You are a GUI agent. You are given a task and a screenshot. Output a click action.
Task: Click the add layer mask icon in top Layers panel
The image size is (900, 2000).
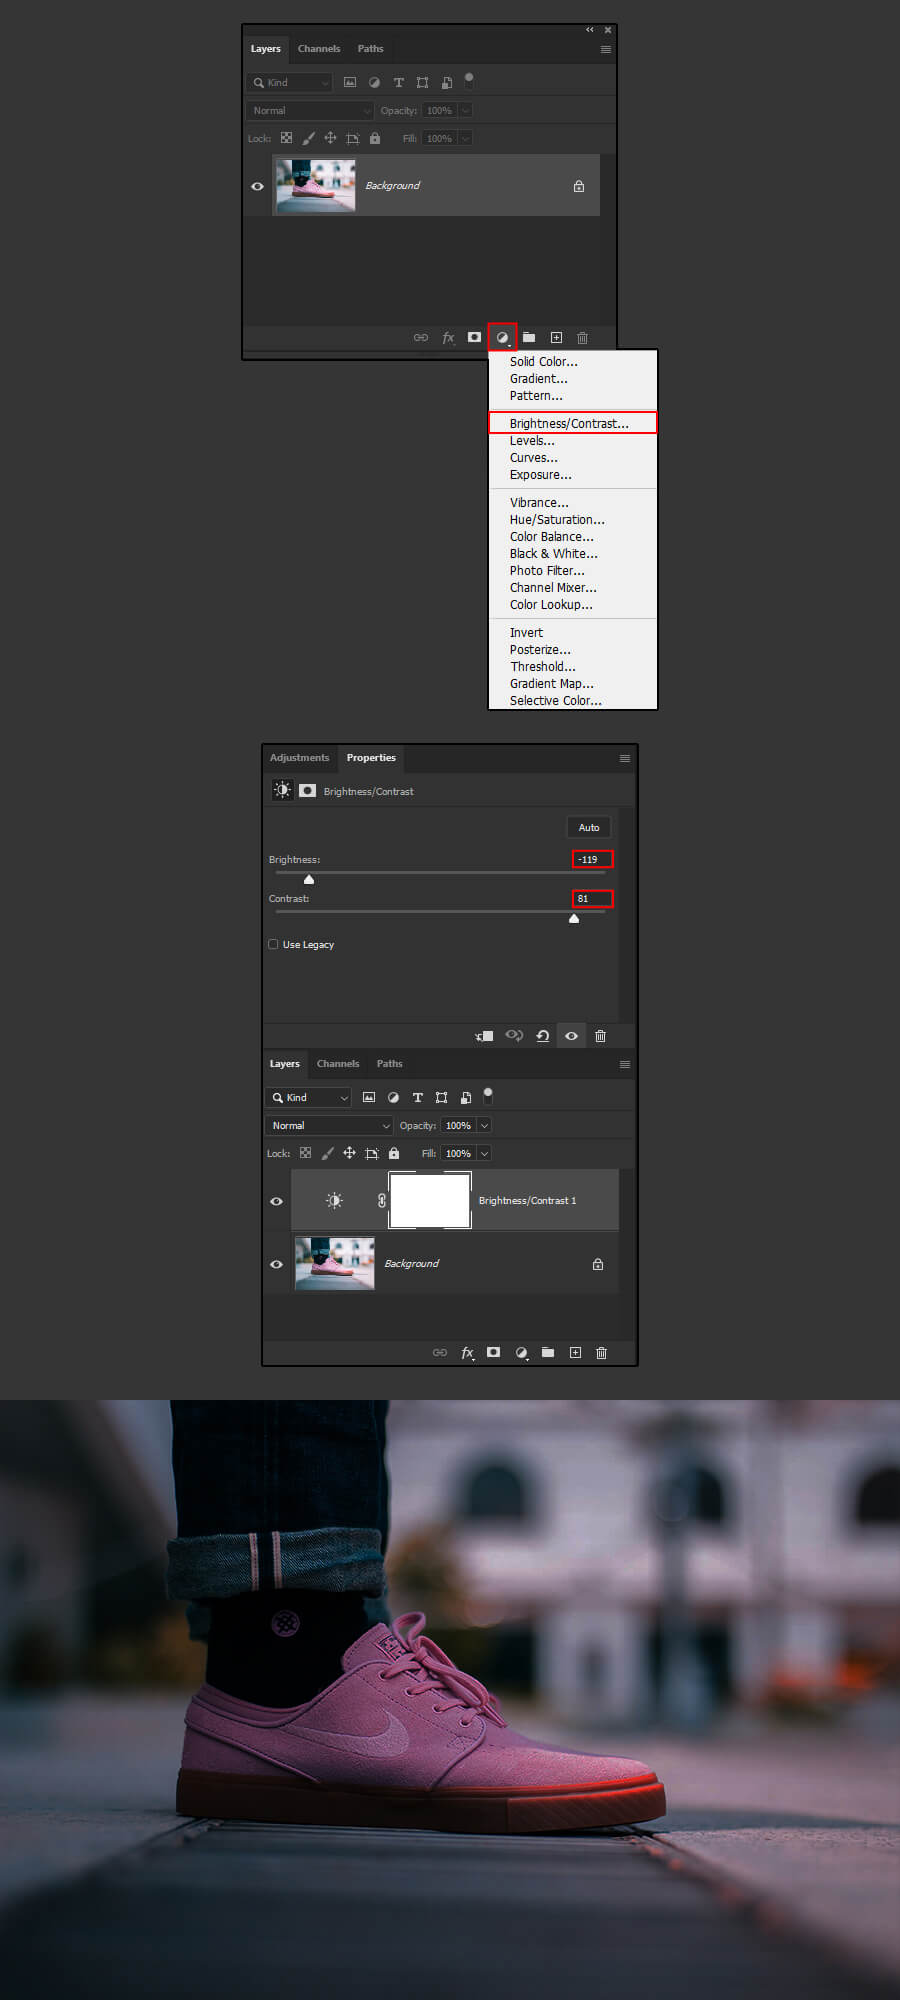pos(474,337)
